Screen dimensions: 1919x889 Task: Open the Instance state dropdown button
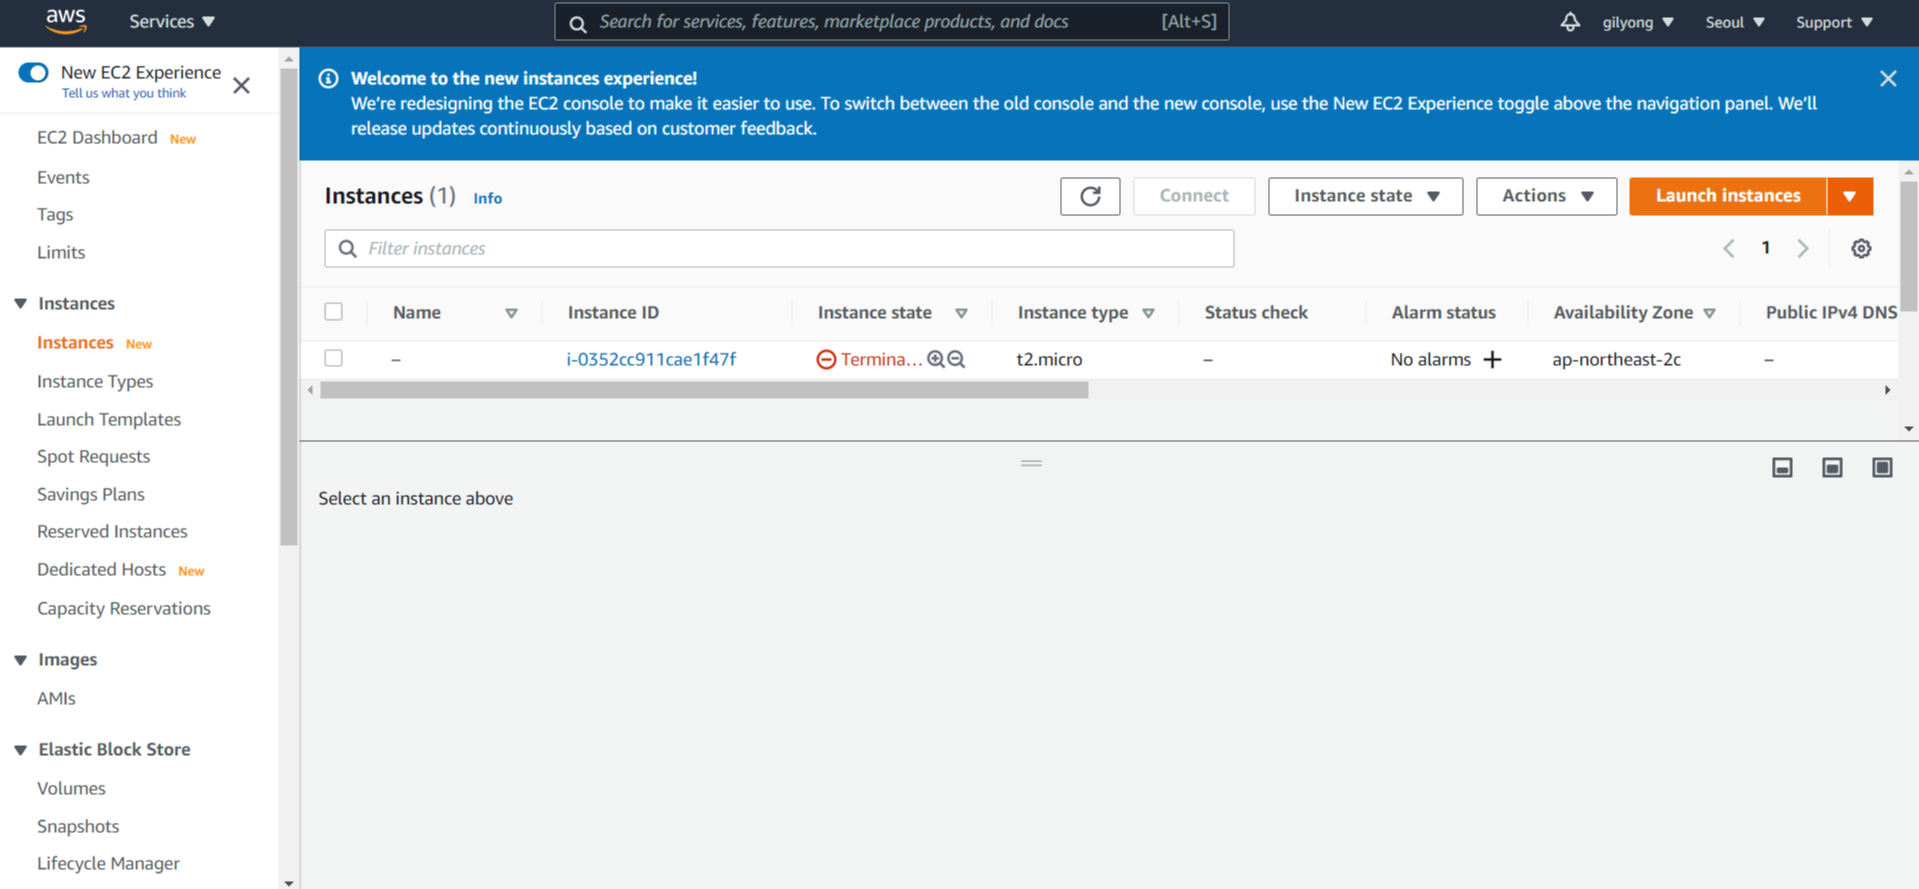[x=1365, y=196]
